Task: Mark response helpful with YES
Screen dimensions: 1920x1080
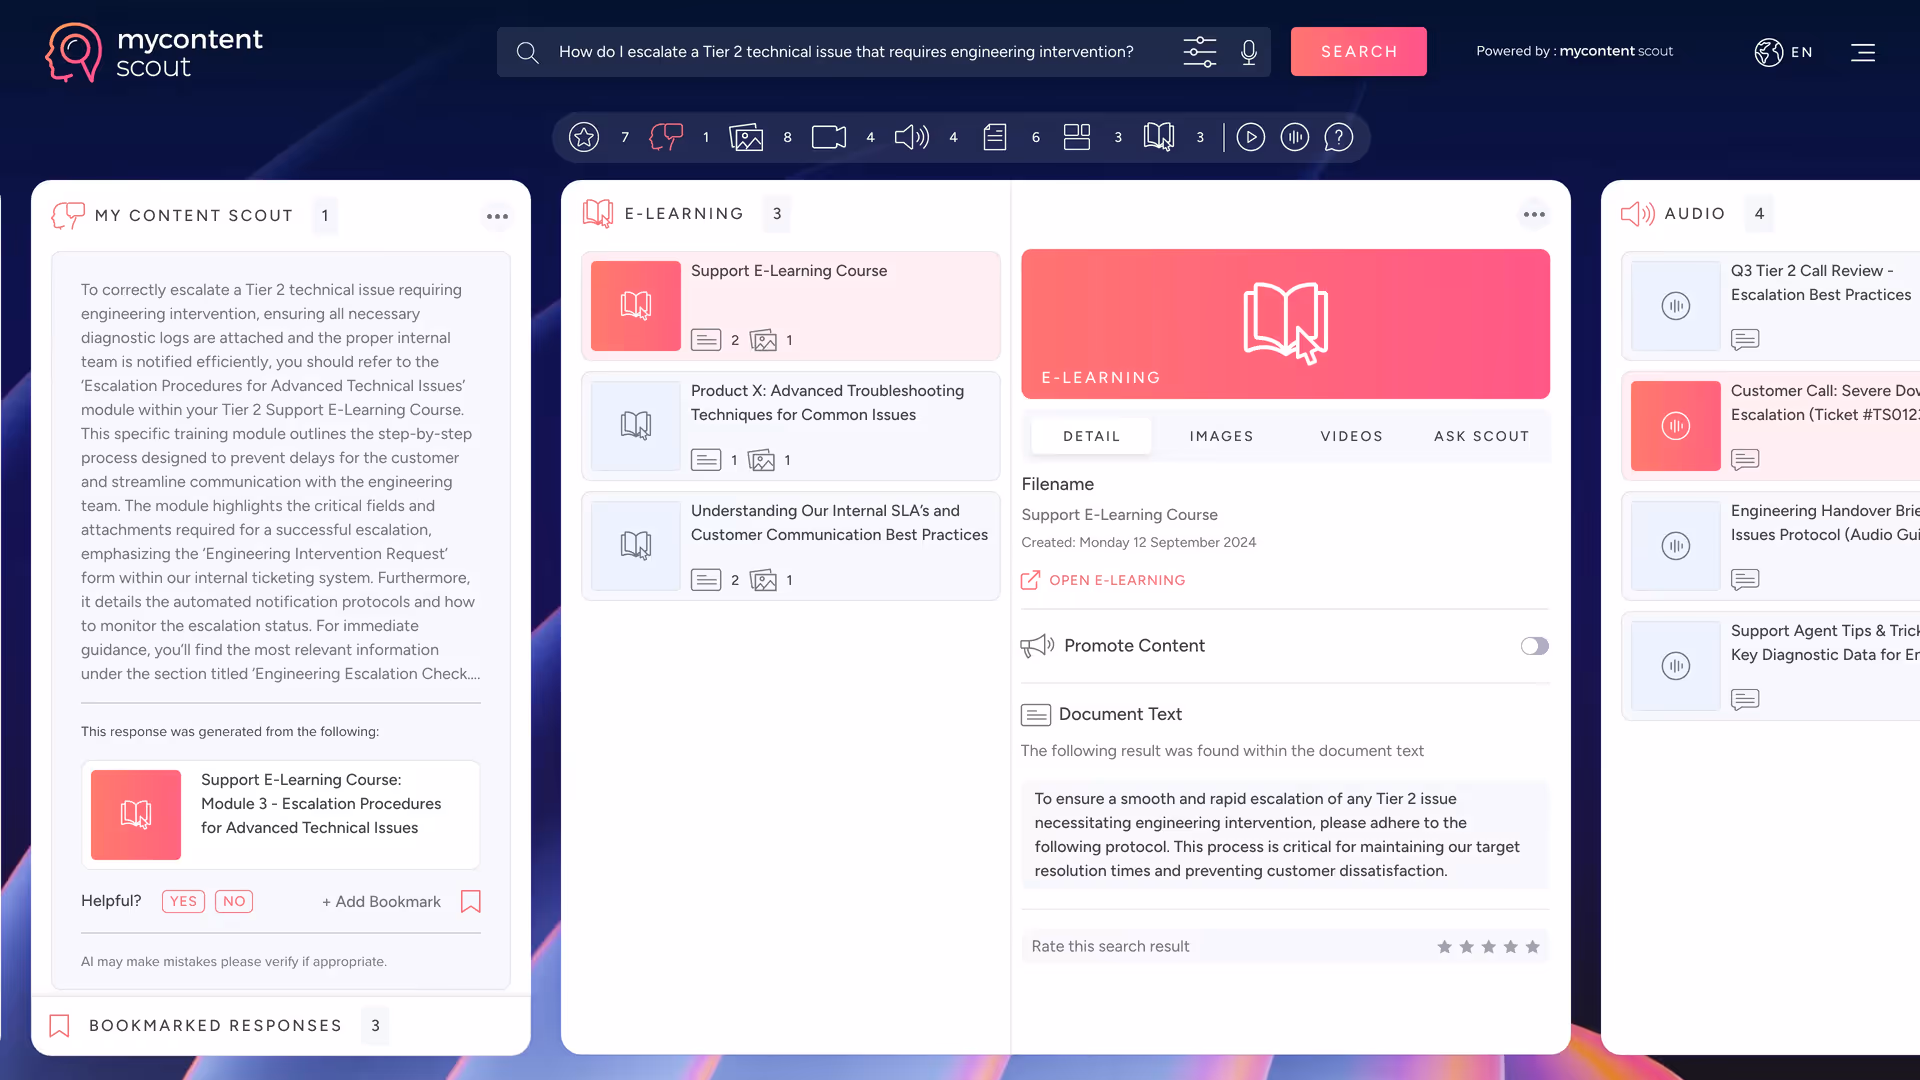Action: tap(183, 901)
